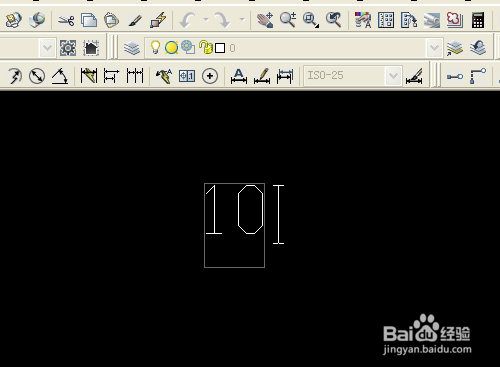Open the redo history dropdown arrow
The width and height of the screenshot is (500, 367).
pos(242,20)
